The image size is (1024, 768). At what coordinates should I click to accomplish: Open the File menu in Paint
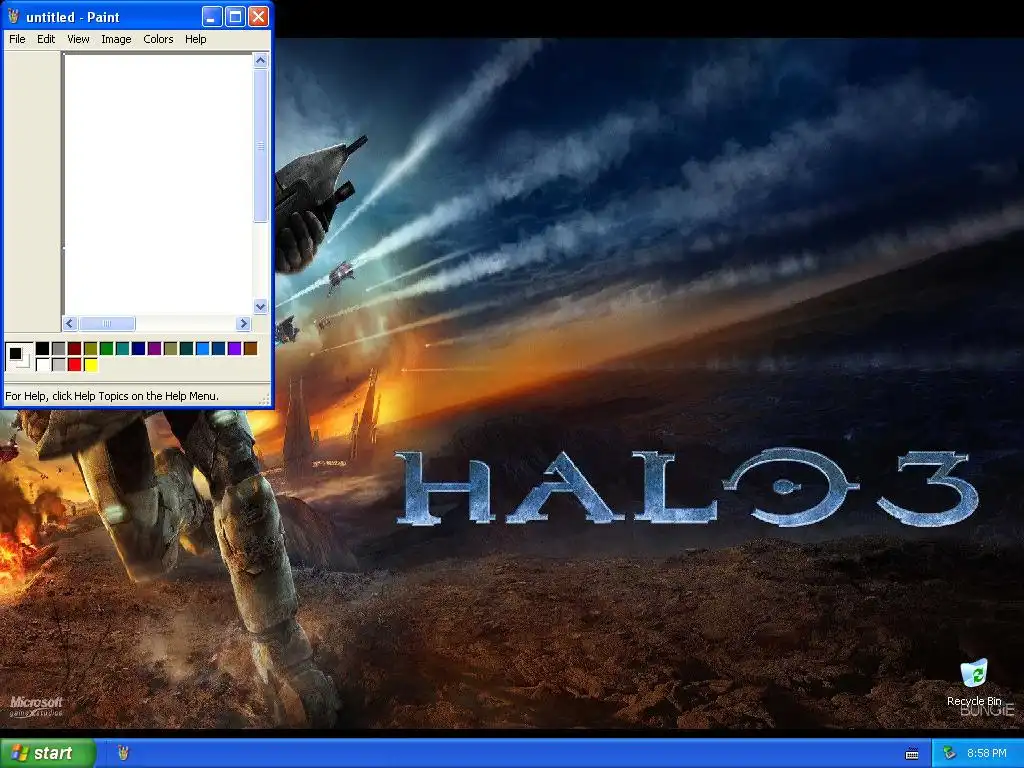(17, 39)
